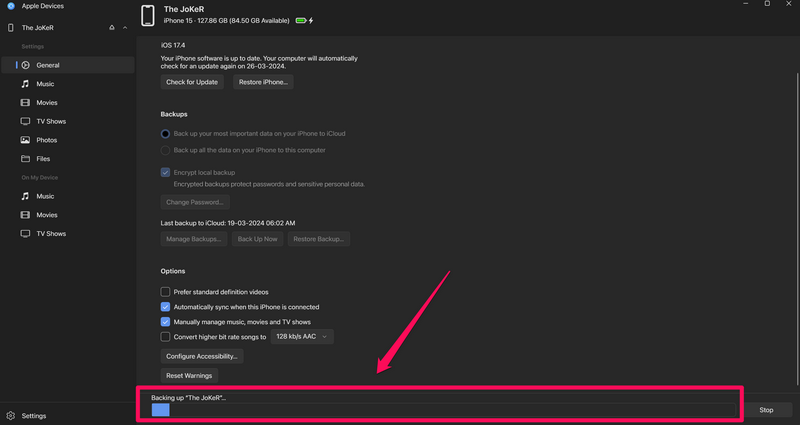Open Movies under On My Device

68,215
